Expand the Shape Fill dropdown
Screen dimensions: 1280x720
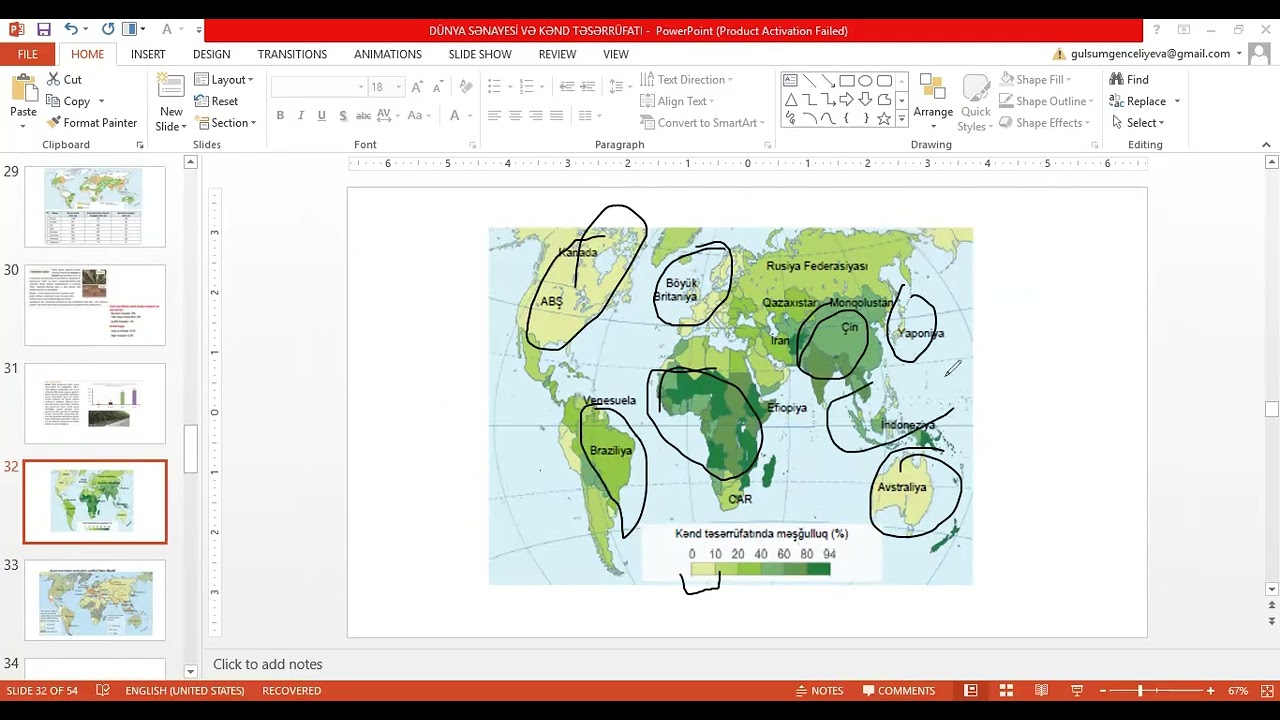tap(1035, 80)
